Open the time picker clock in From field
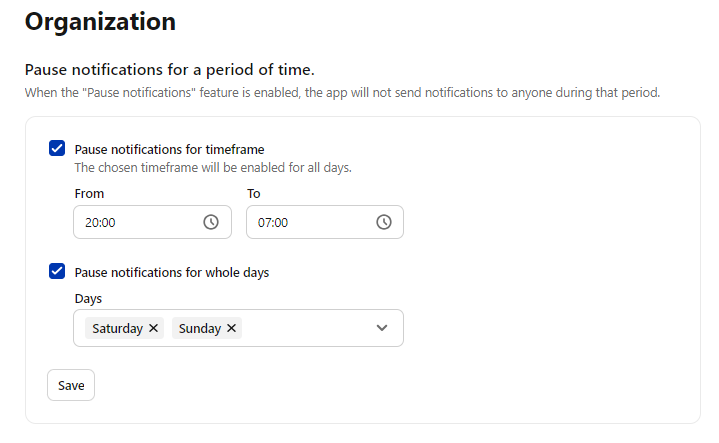 (211, 222)
